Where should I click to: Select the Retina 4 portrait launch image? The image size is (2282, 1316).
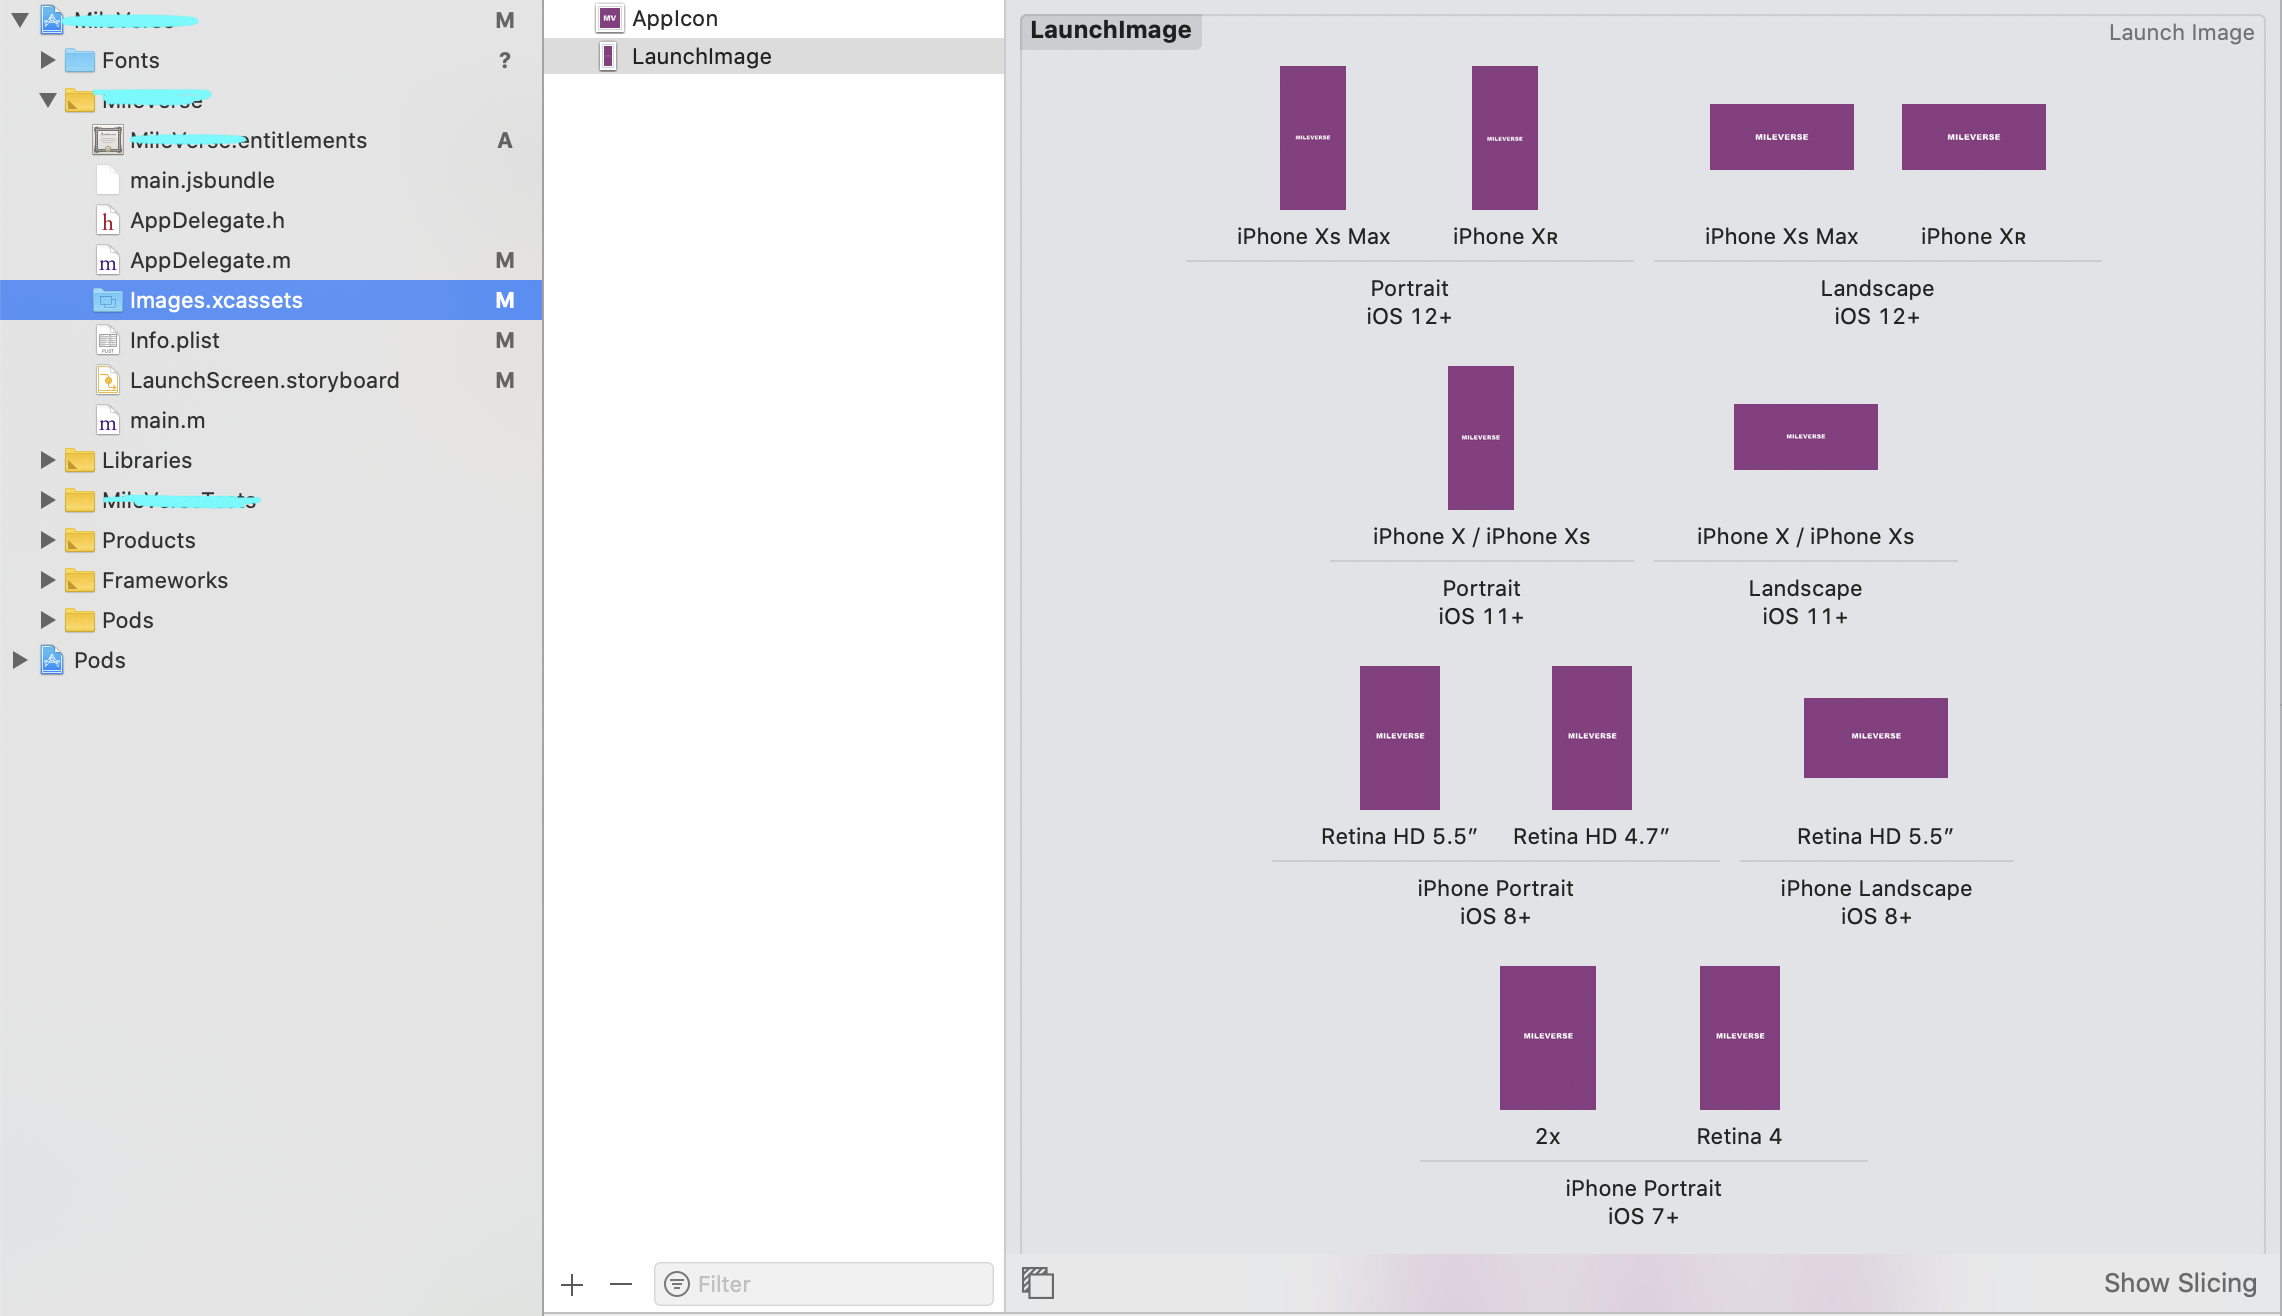click(1739, 1037)
